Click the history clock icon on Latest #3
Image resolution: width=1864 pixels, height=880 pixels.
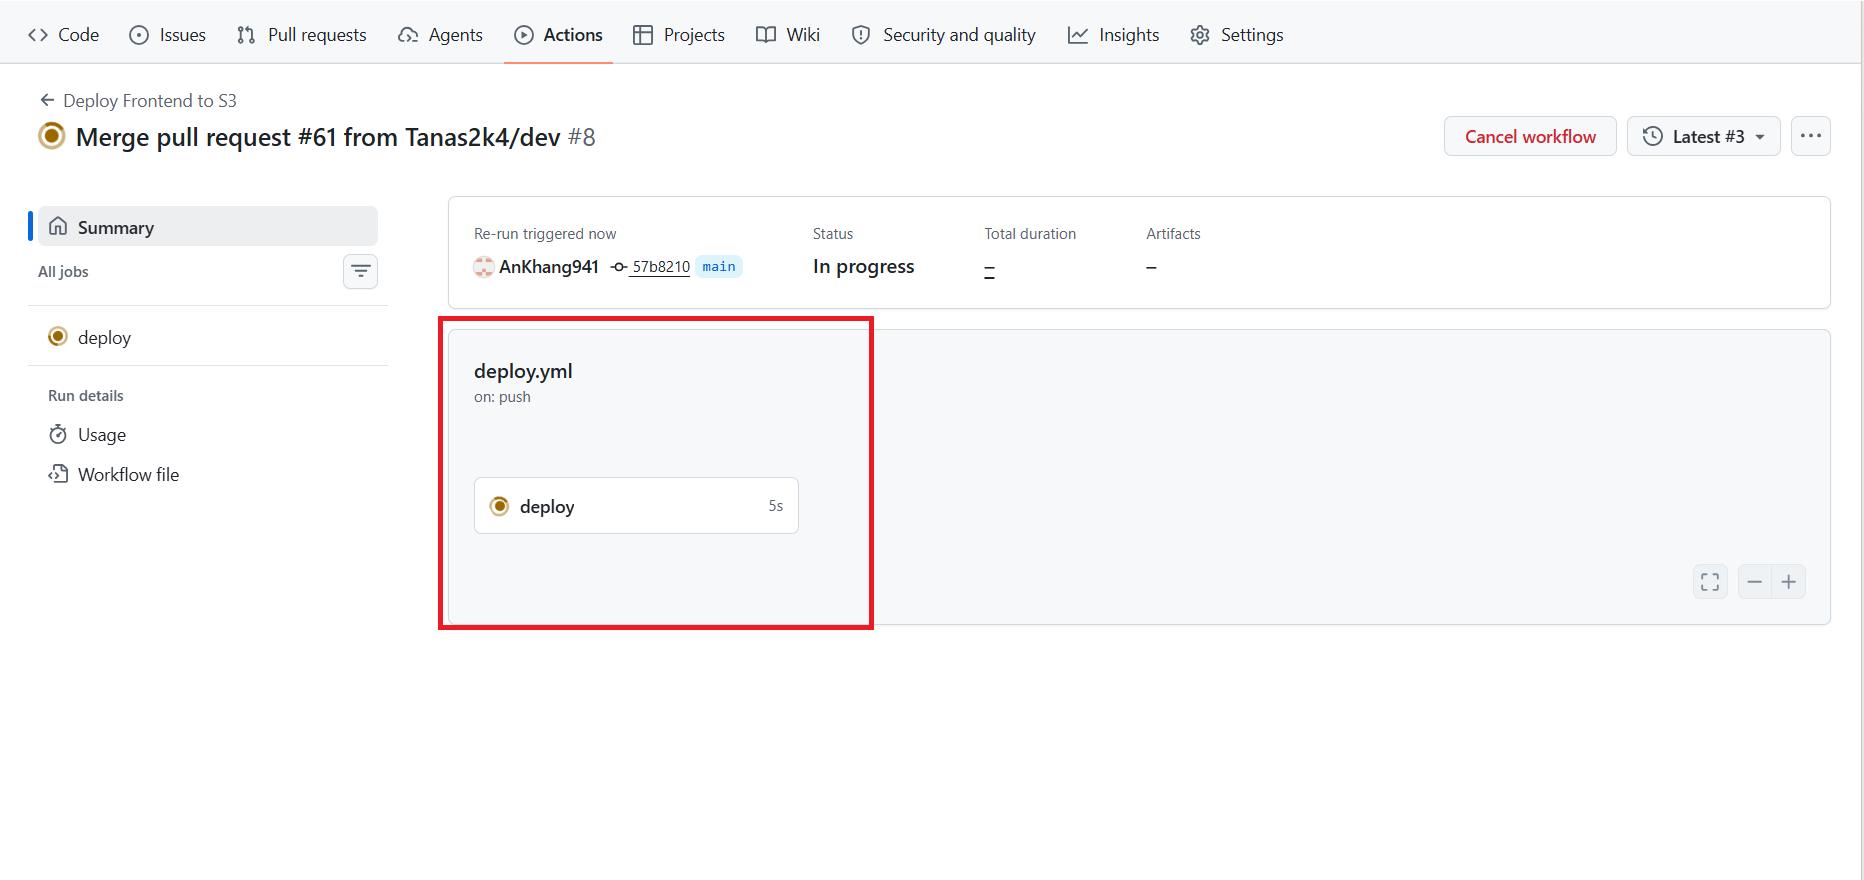coord(1653,136)
